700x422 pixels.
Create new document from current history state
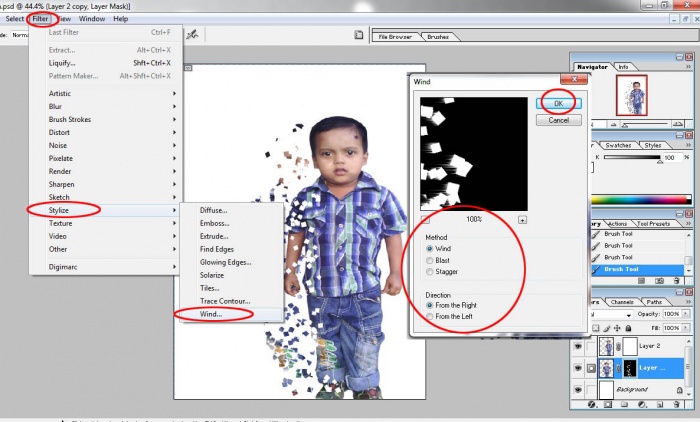642,281
